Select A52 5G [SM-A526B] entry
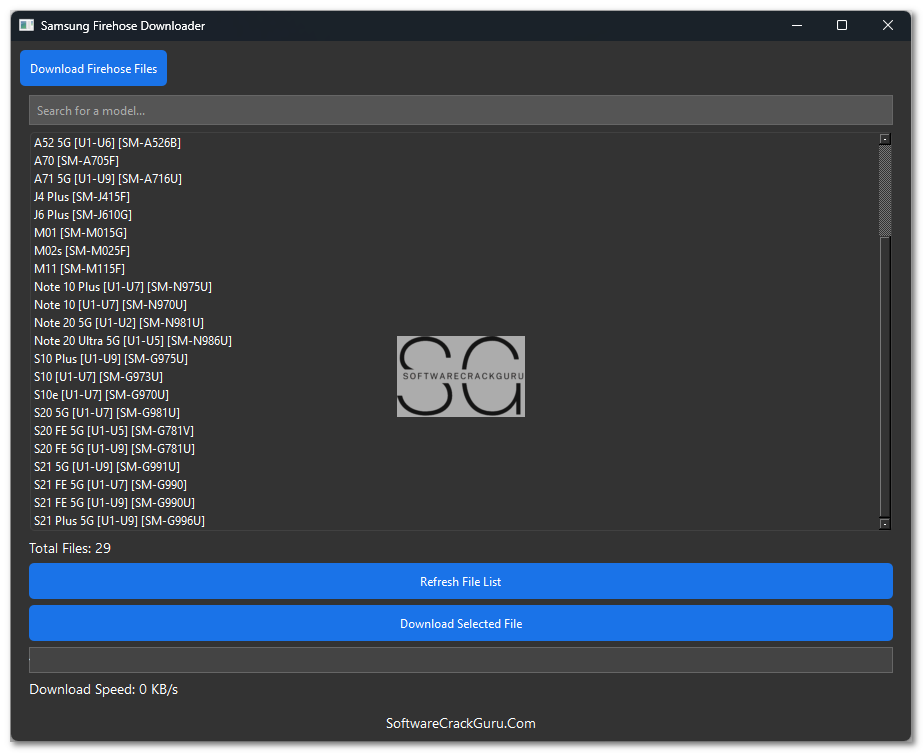Screen dimensions: 923x753 [107, 142]
